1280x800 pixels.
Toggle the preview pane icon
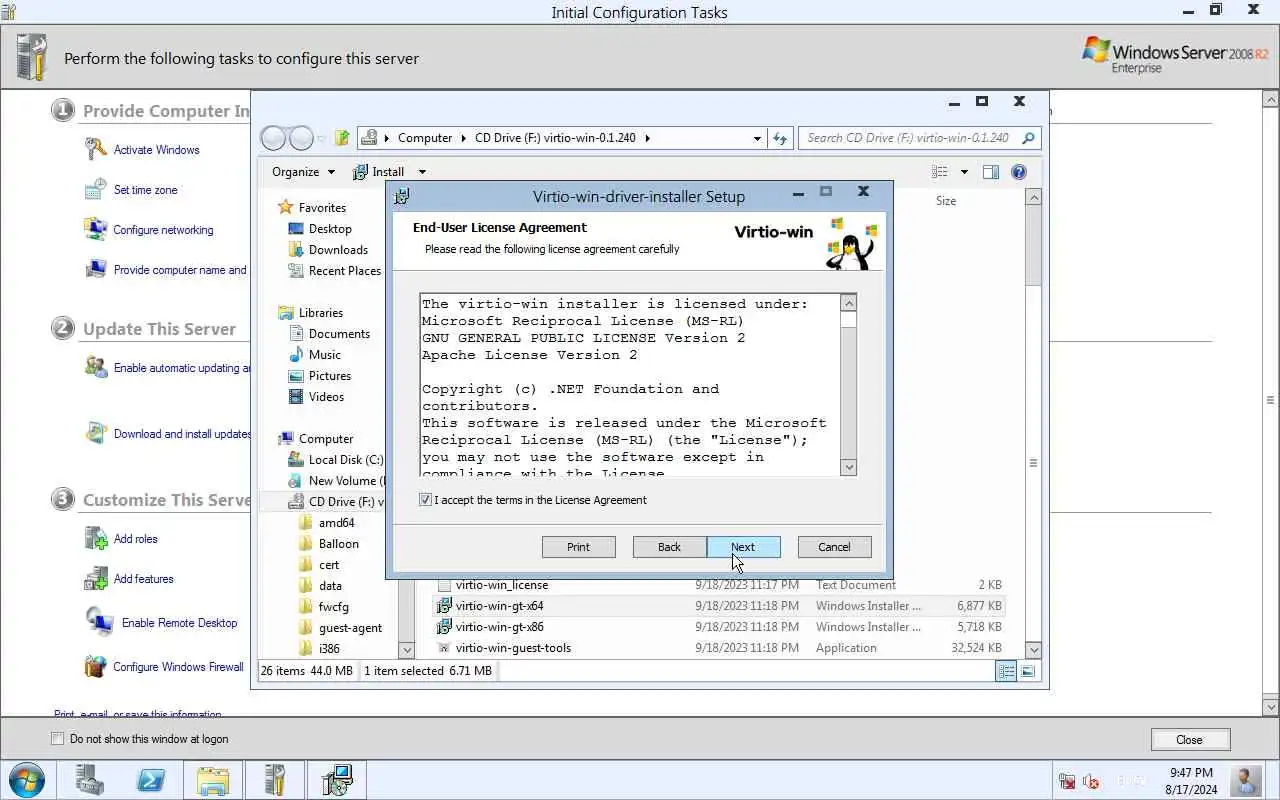click(991, 172)
